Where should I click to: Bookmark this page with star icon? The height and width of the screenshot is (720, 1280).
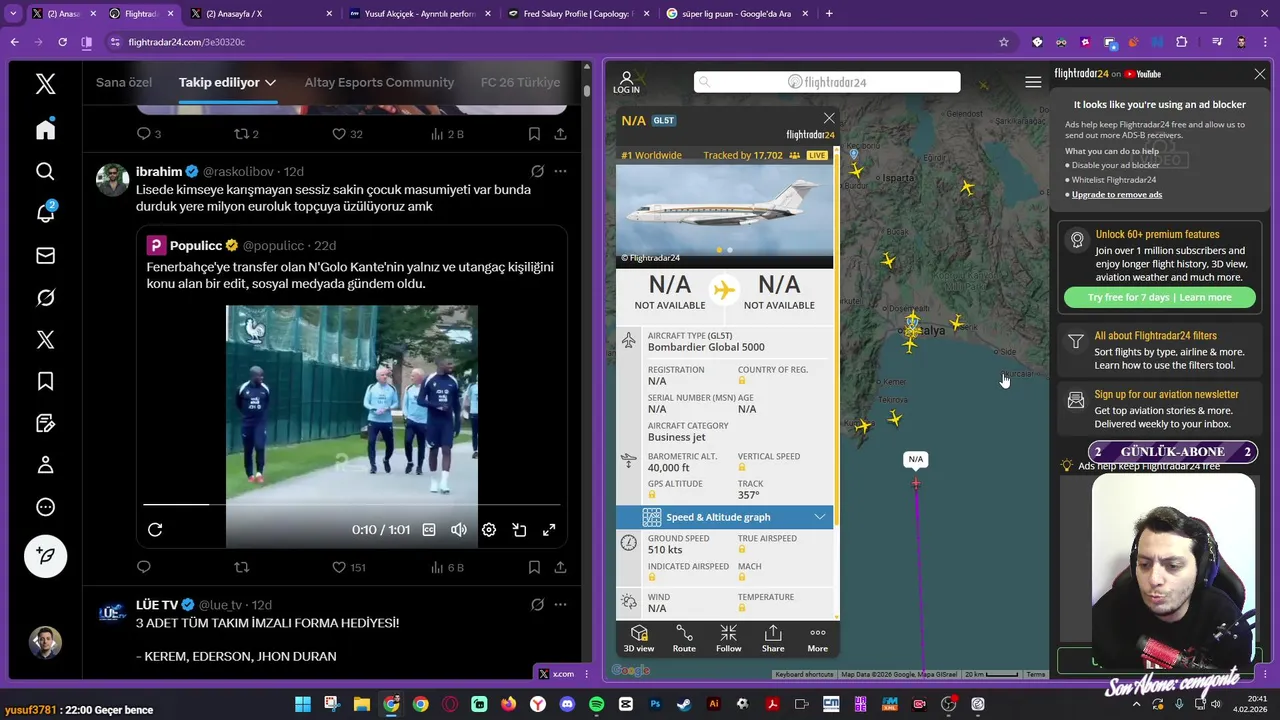(1004, 42)
